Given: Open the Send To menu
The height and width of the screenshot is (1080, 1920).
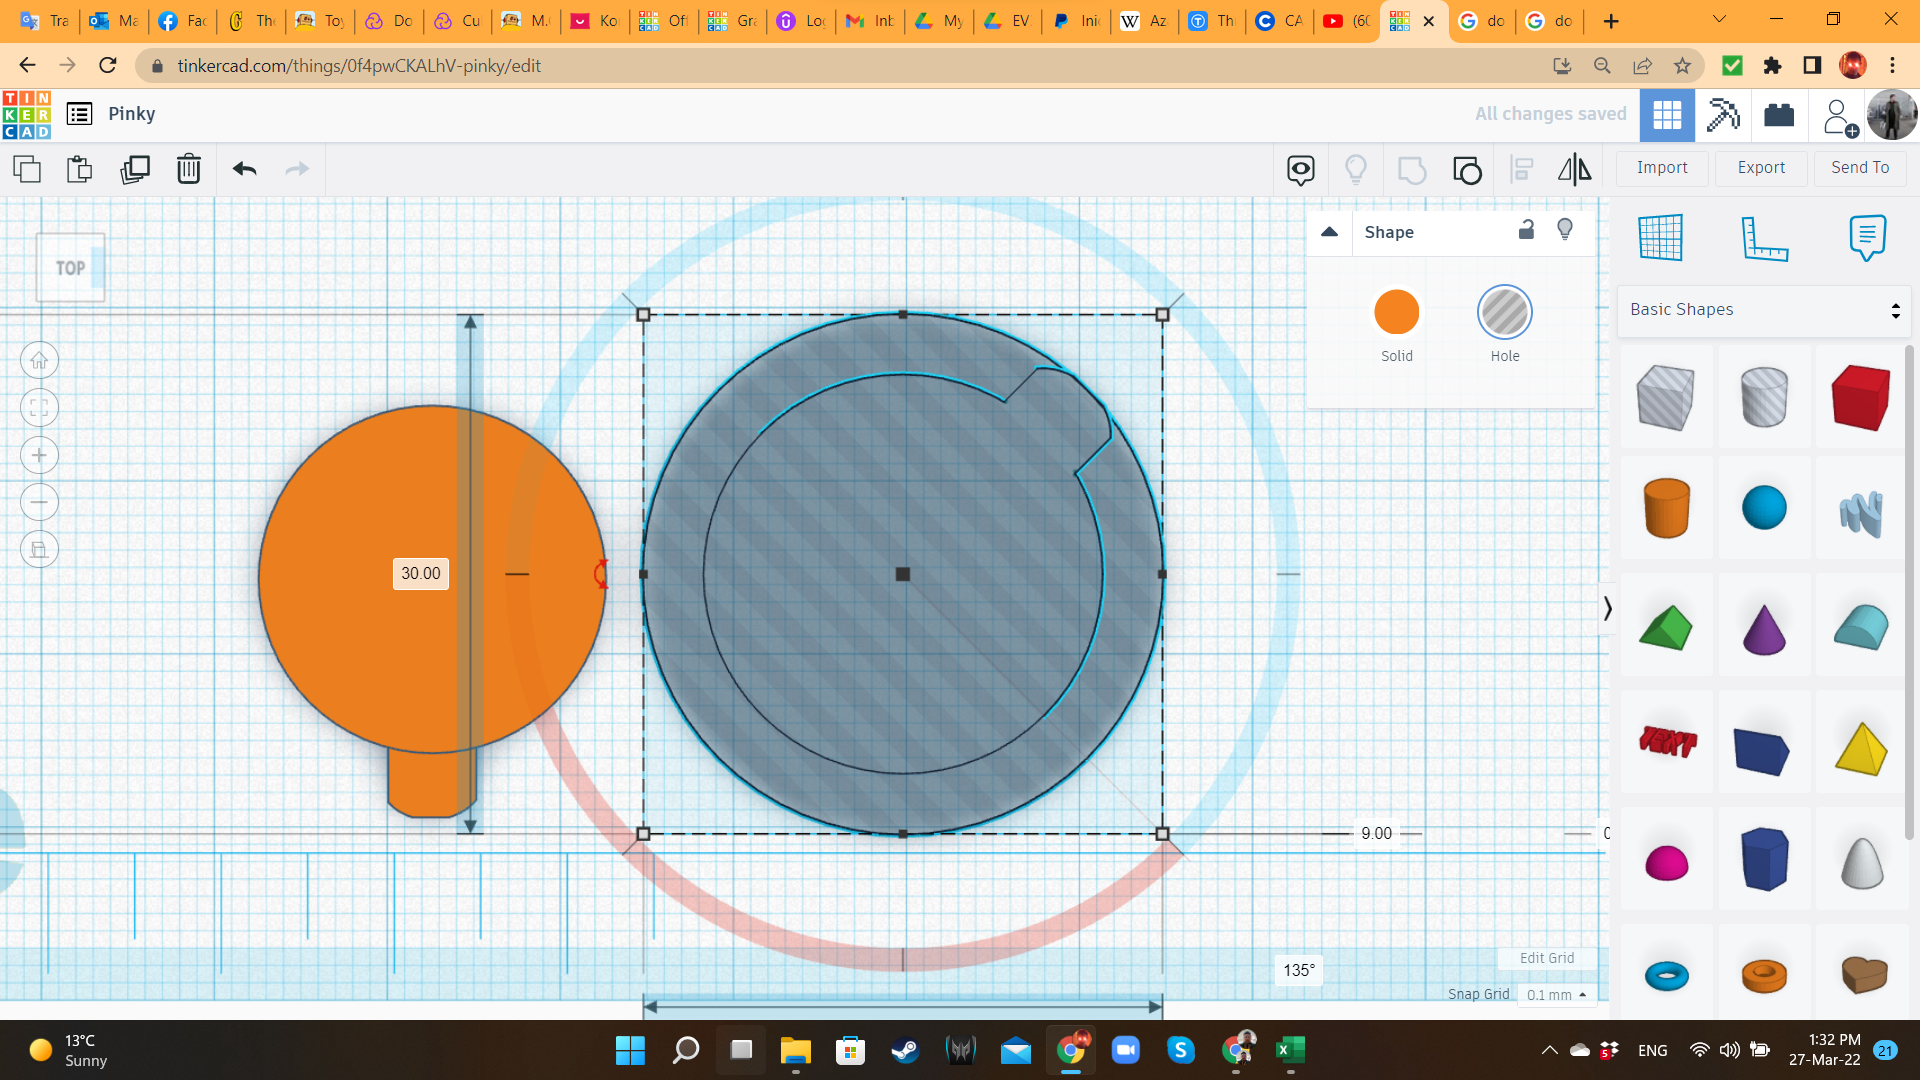Looking at the screenshot, I should (x=1860, y=168).
